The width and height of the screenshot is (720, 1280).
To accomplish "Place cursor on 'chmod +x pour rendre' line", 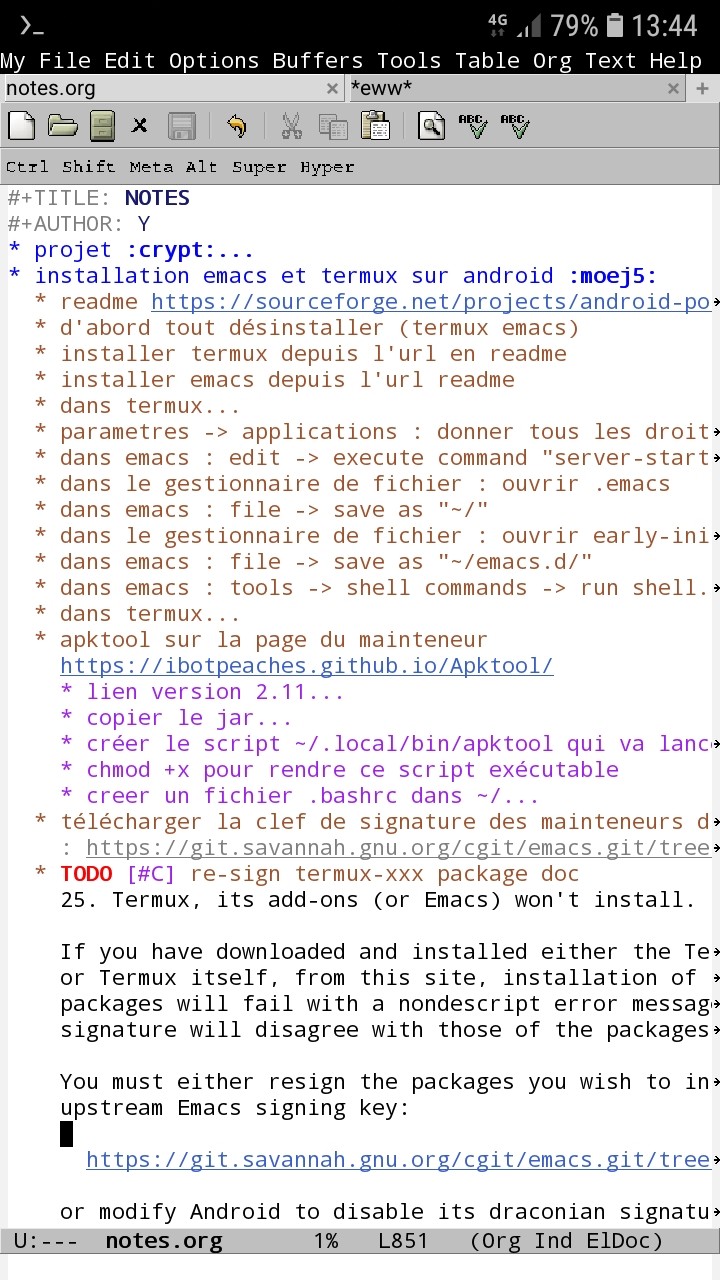I will point(339,770).
